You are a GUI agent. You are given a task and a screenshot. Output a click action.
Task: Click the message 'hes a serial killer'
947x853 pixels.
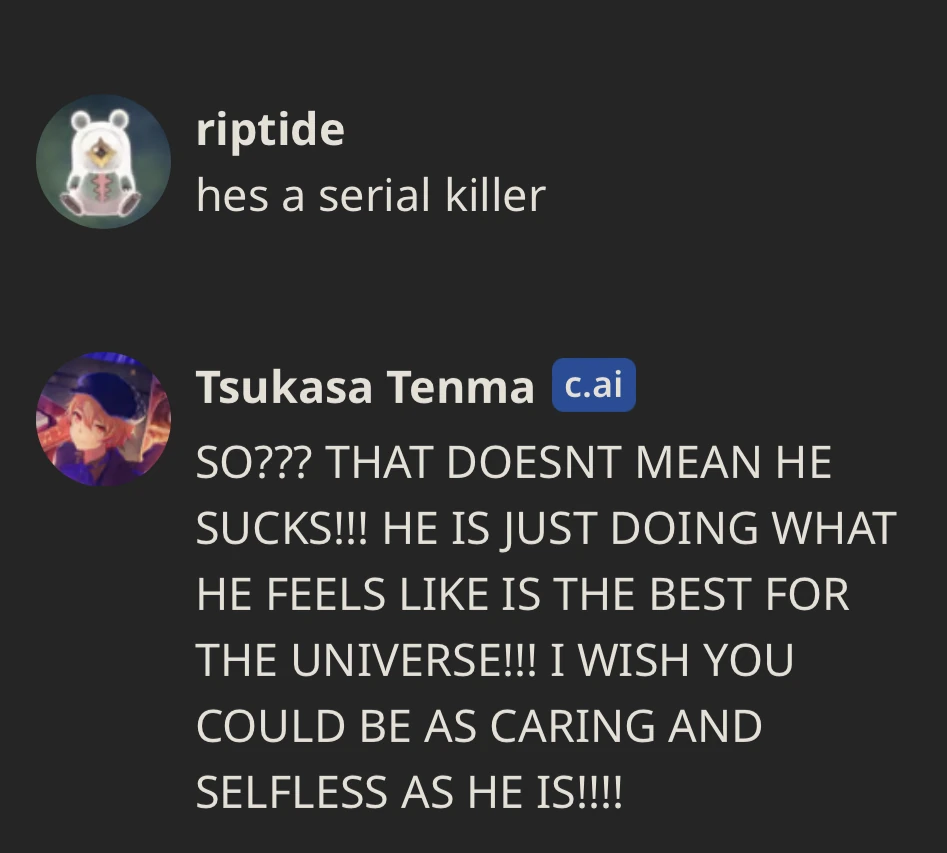tap(370, 196)
